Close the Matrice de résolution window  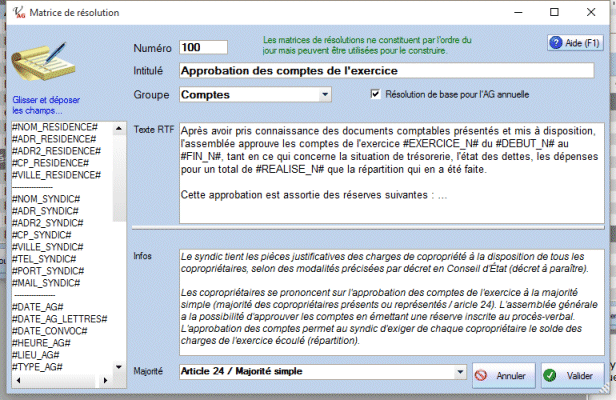[x=591, y=13]
